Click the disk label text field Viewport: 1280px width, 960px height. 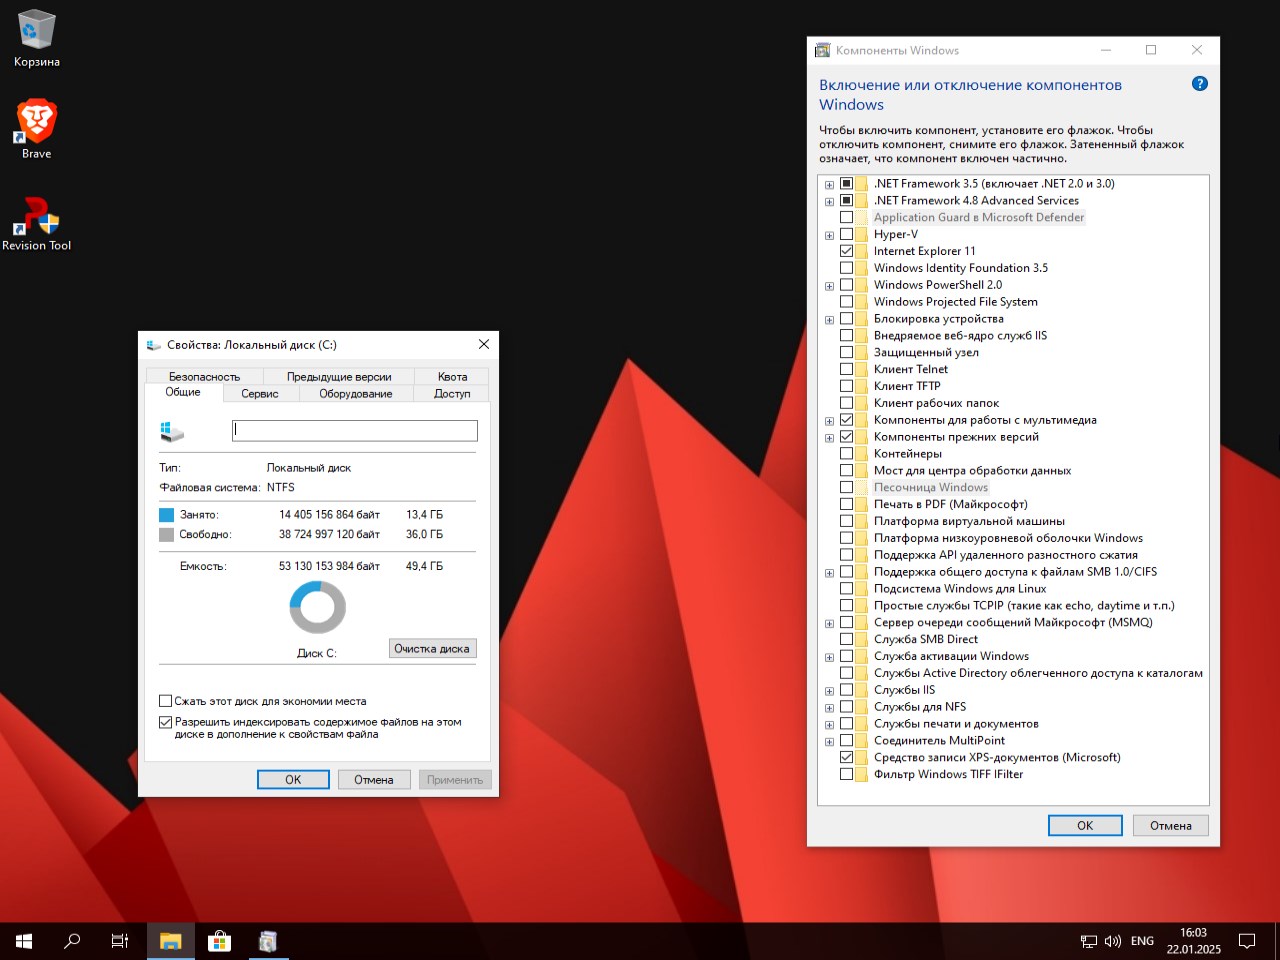click(355, 431)
